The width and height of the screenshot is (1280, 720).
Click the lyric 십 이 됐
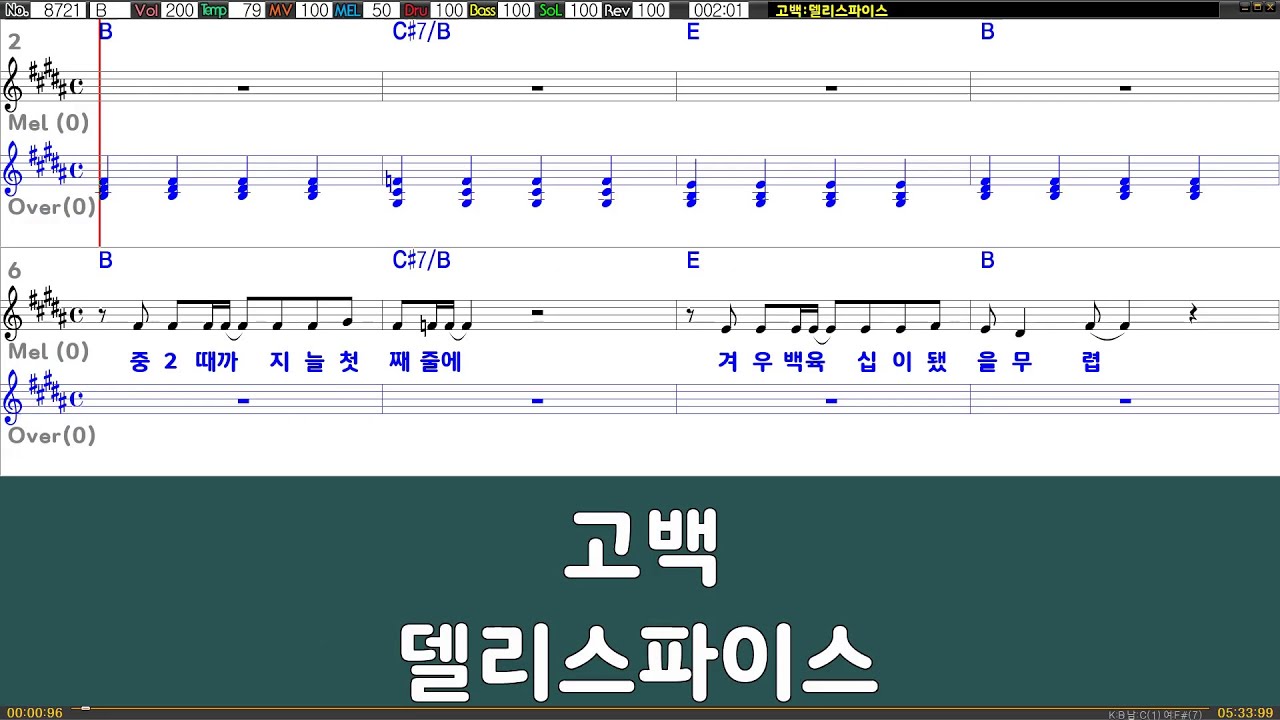point(902,361)
